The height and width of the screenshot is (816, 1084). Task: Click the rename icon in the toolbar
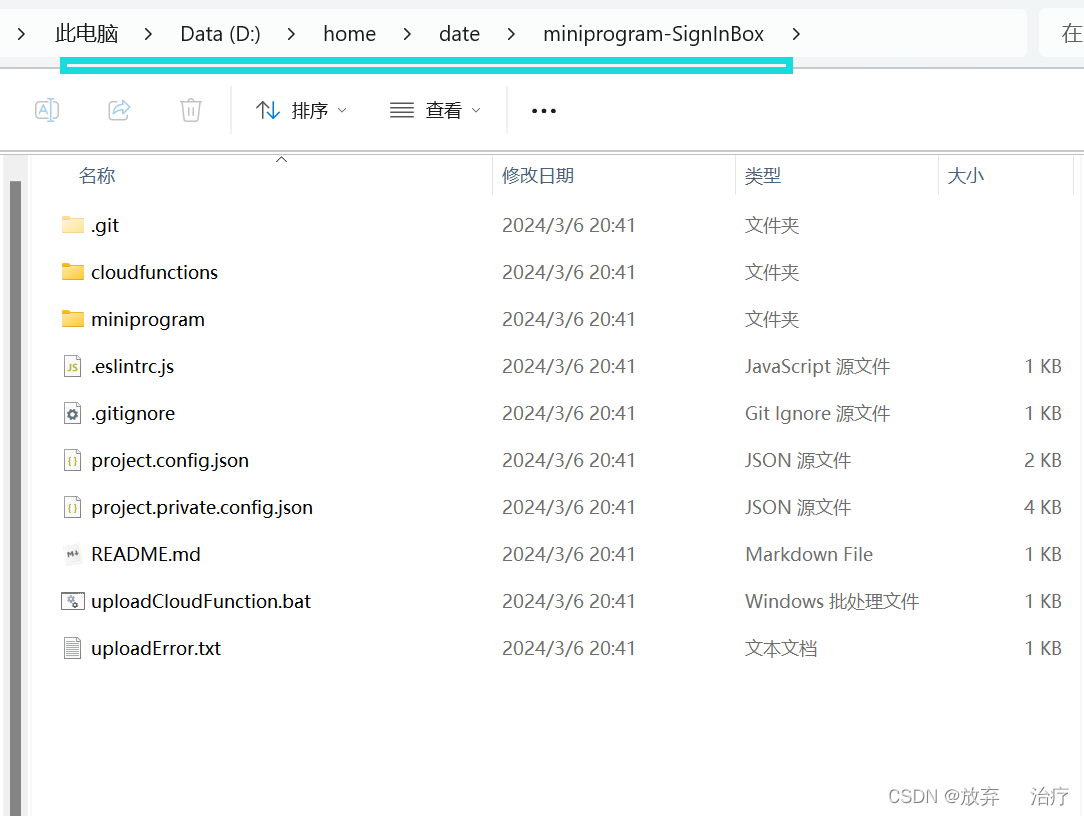46,110
